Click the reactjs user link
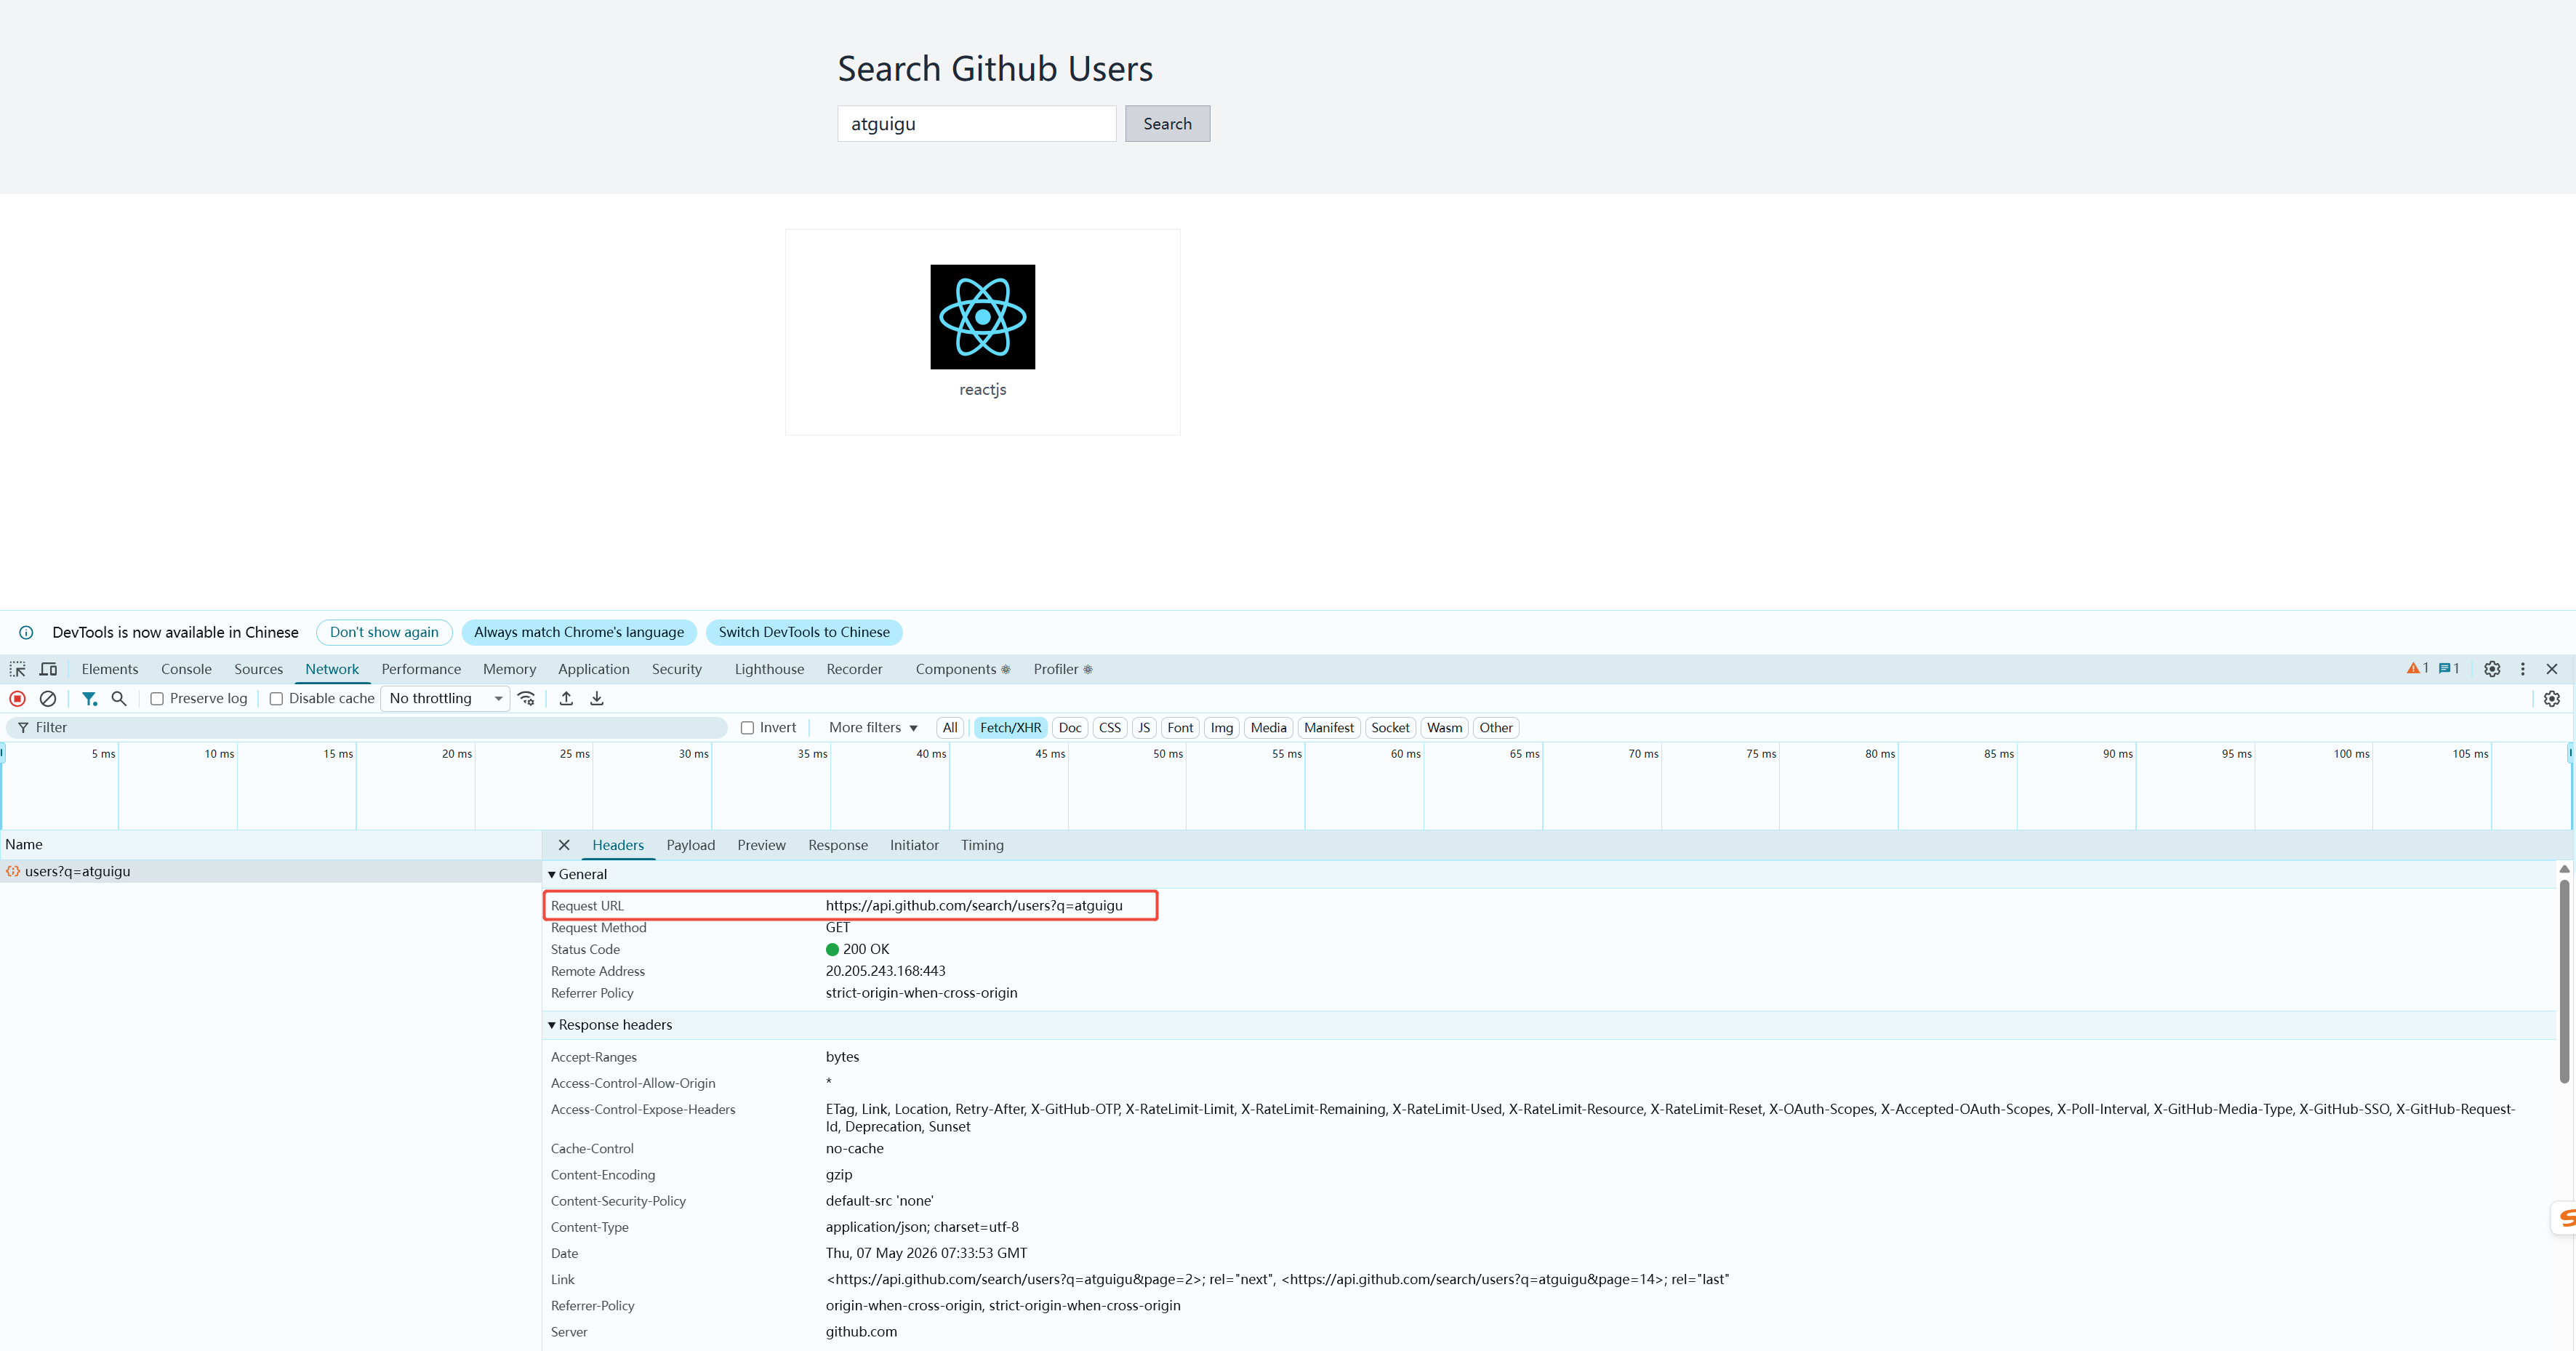Viewport: 2576px width, 1351px height. (982, 390)
